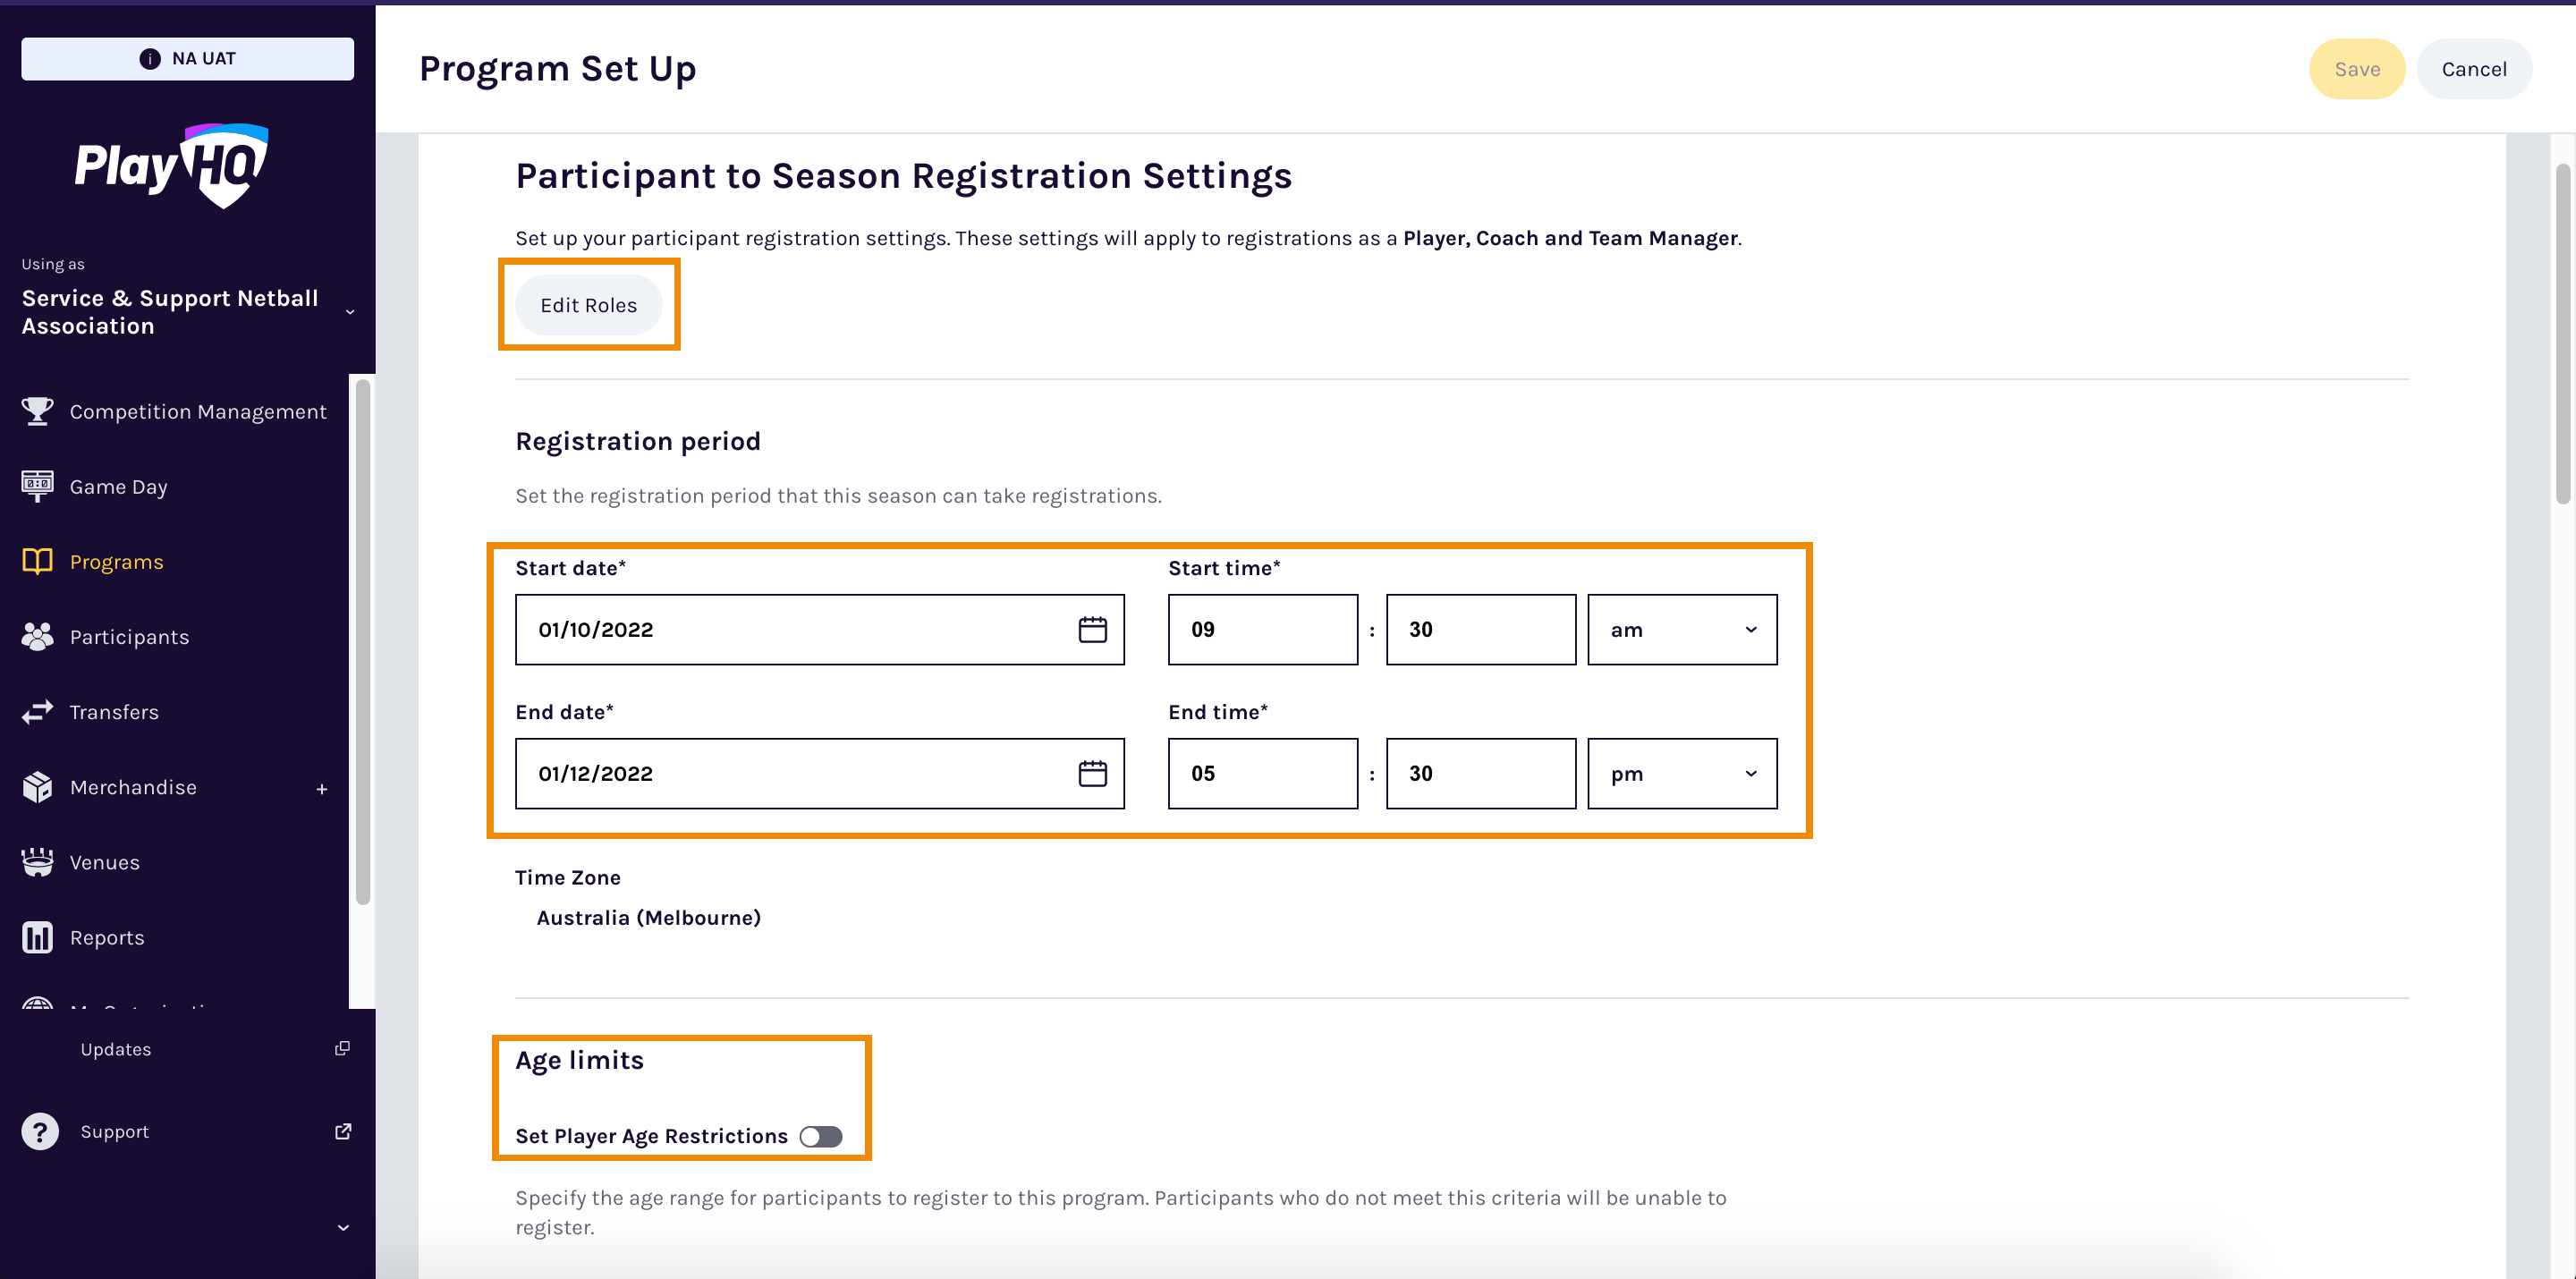Click the Participants people icon
The image size is (2576, 1279).
point(37,636)
